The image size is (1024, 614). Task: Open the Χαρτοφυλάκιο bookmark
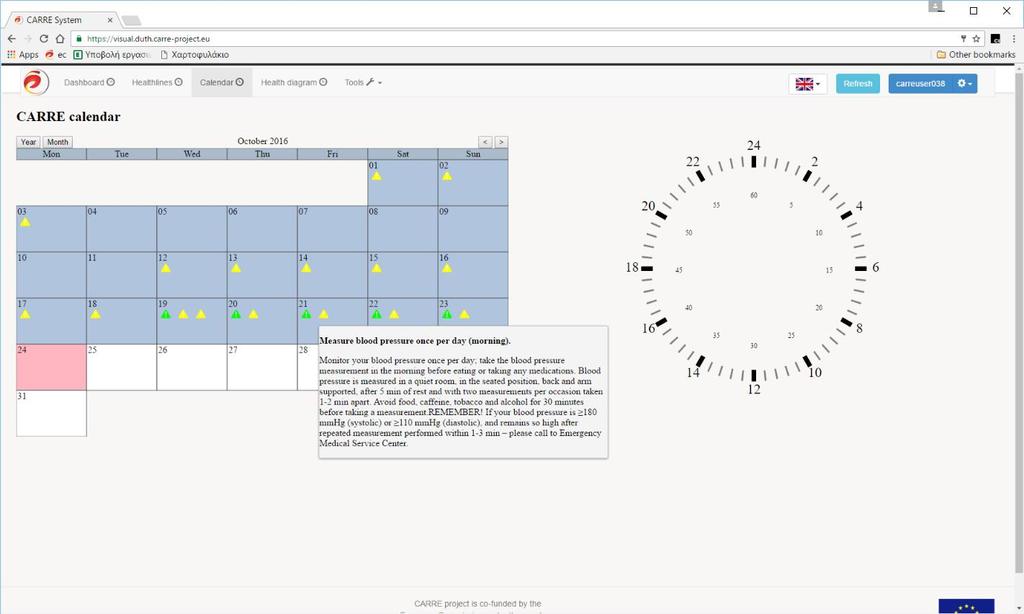tap(195, 55)
